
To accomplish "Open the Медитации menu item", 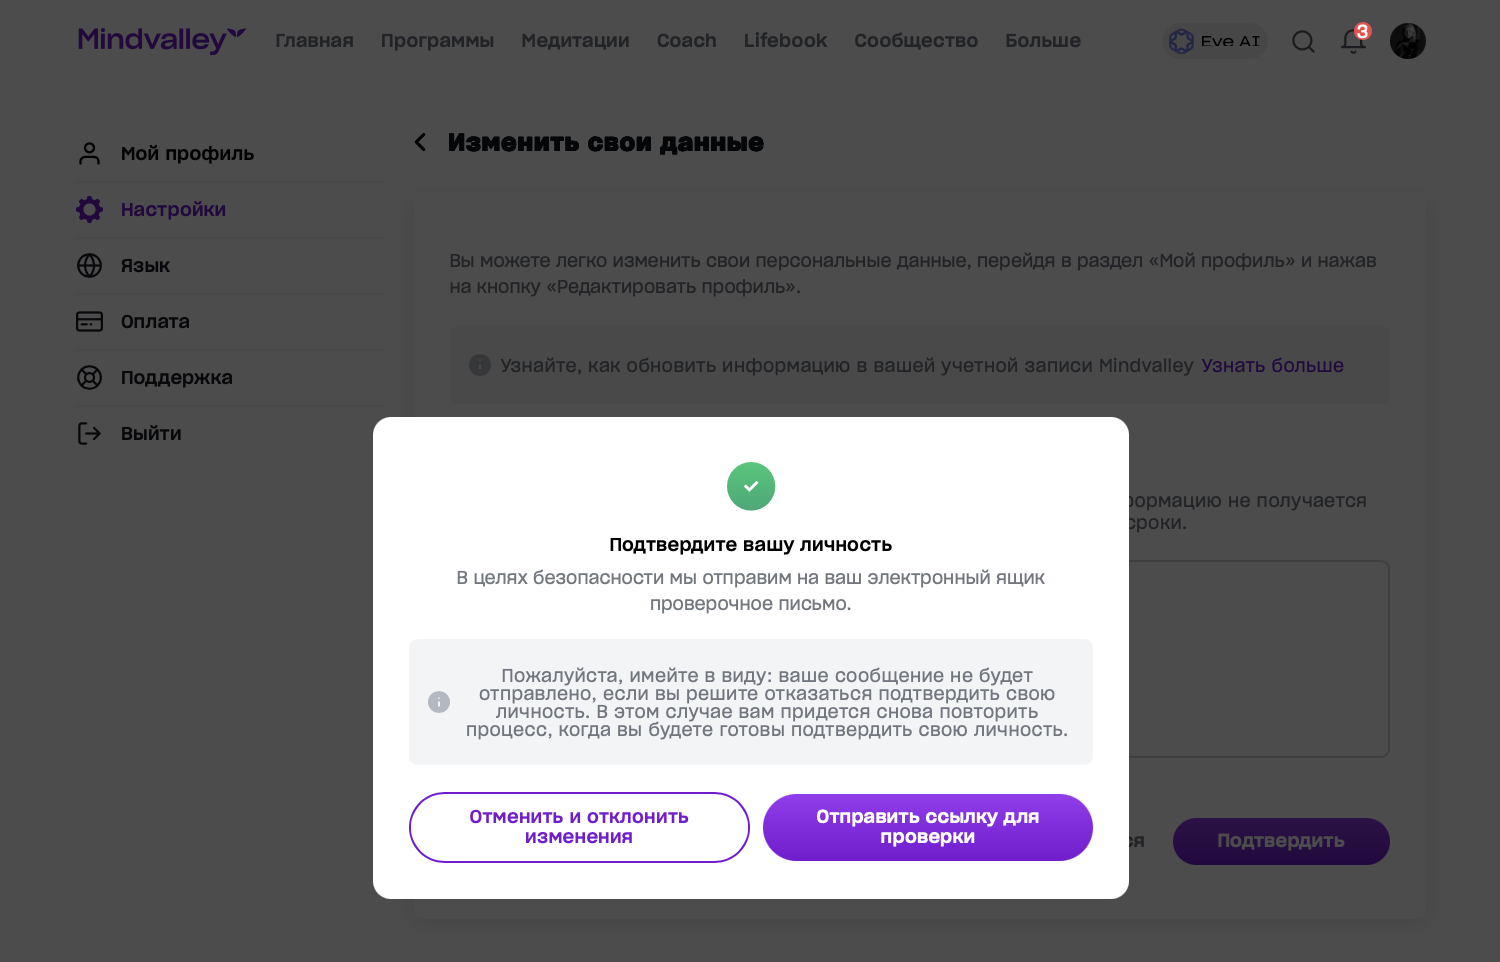I will click(575, 41).
